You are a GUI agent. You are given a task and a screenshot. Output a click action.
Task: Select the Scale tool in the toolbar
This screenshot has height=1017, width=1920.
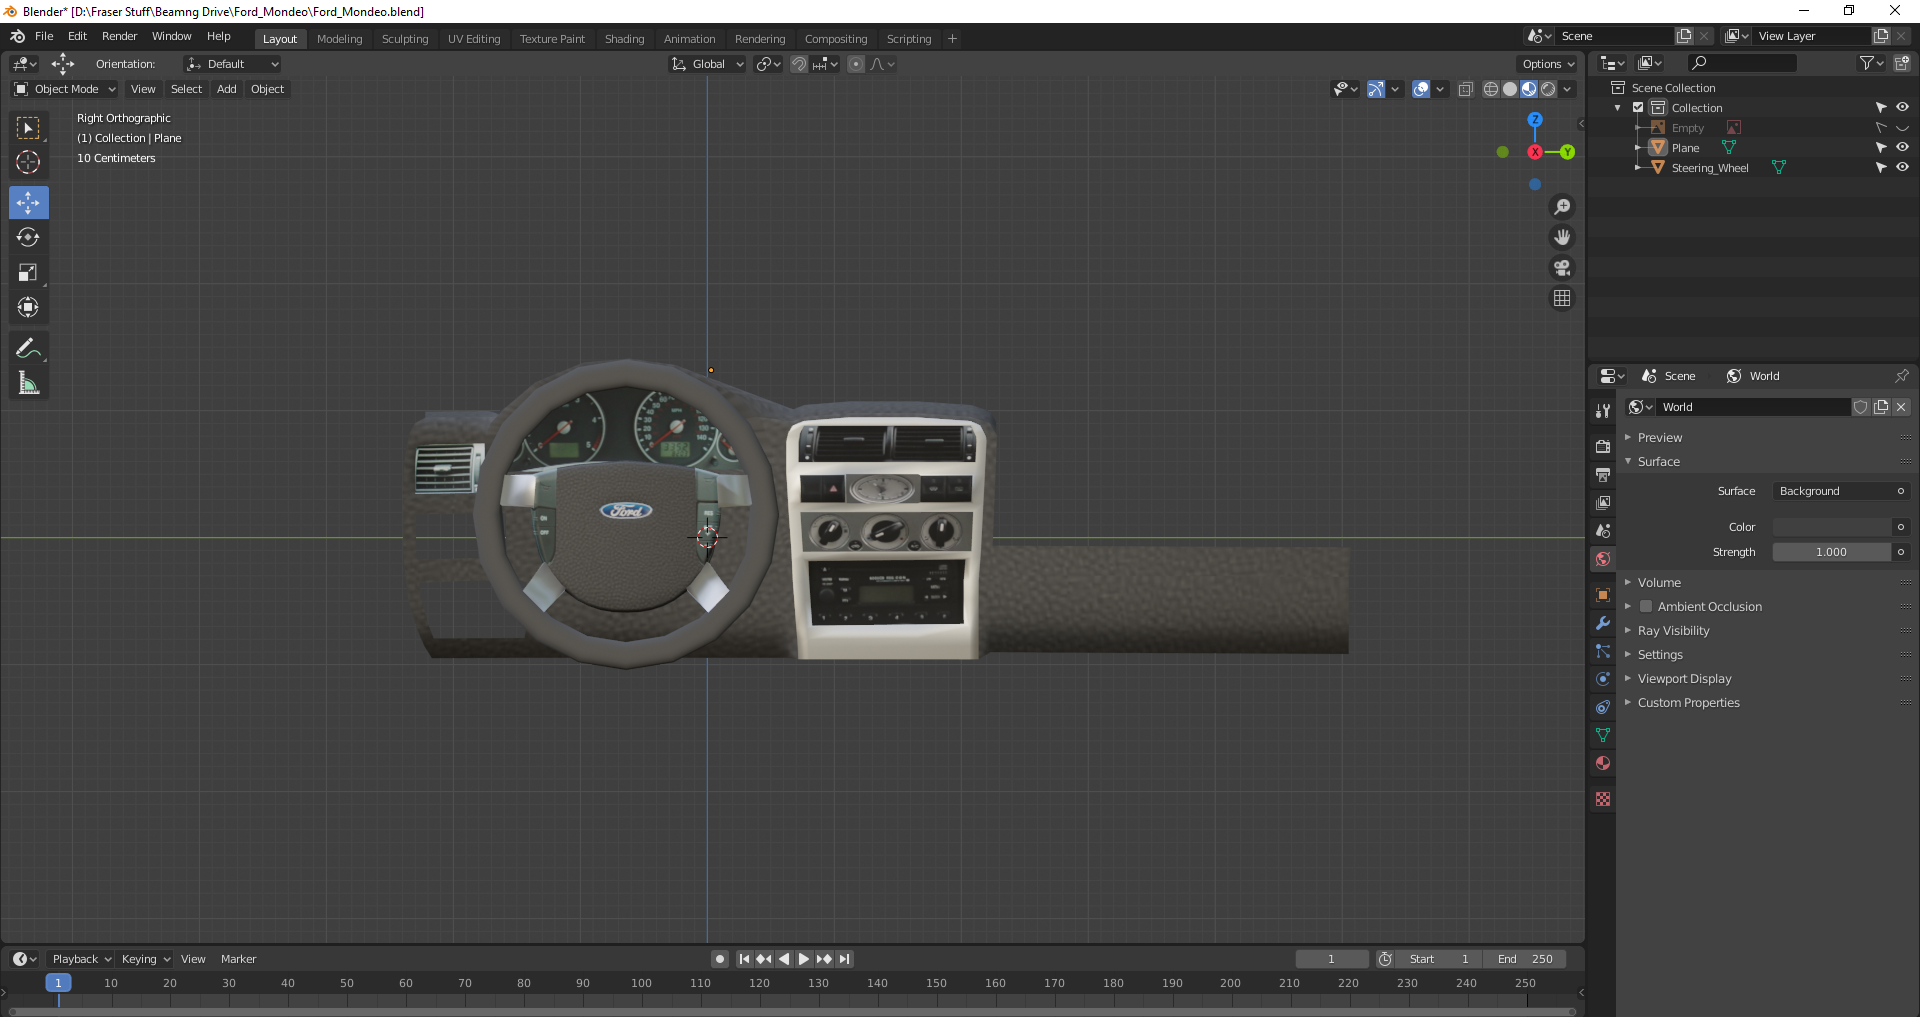pos(28,273)
